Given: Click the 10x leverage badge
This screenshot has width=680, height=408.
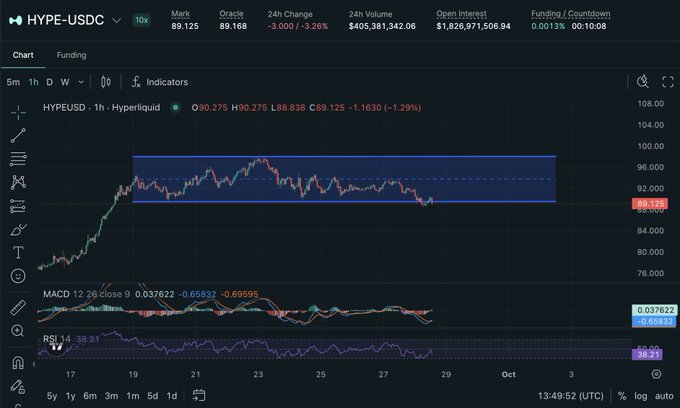Looking at the screenshot, I should [x=141, y=20].
